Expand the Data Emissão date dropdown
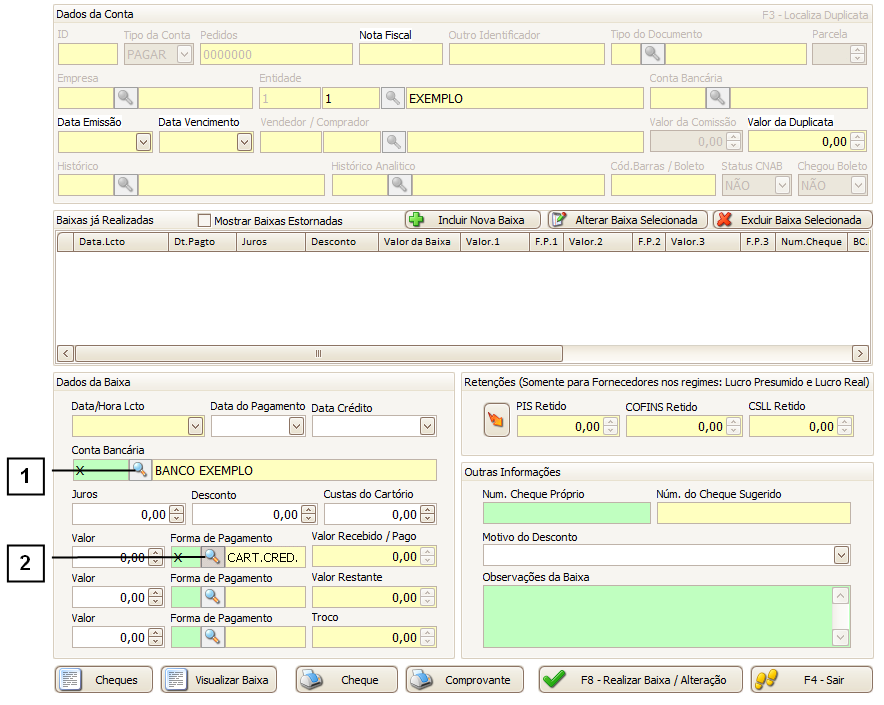The image size is (884, 705). 143,142
